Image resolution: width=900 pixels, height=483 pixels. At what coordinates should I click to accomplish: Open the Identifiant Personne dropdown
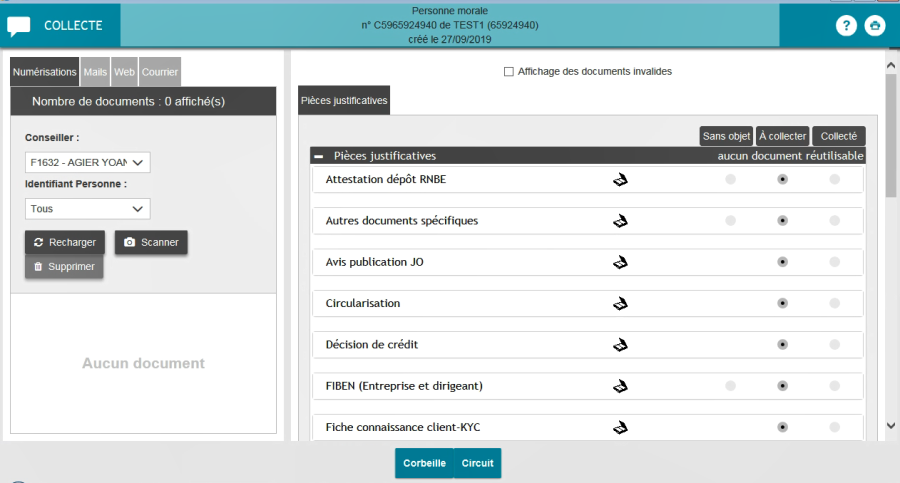87,209
